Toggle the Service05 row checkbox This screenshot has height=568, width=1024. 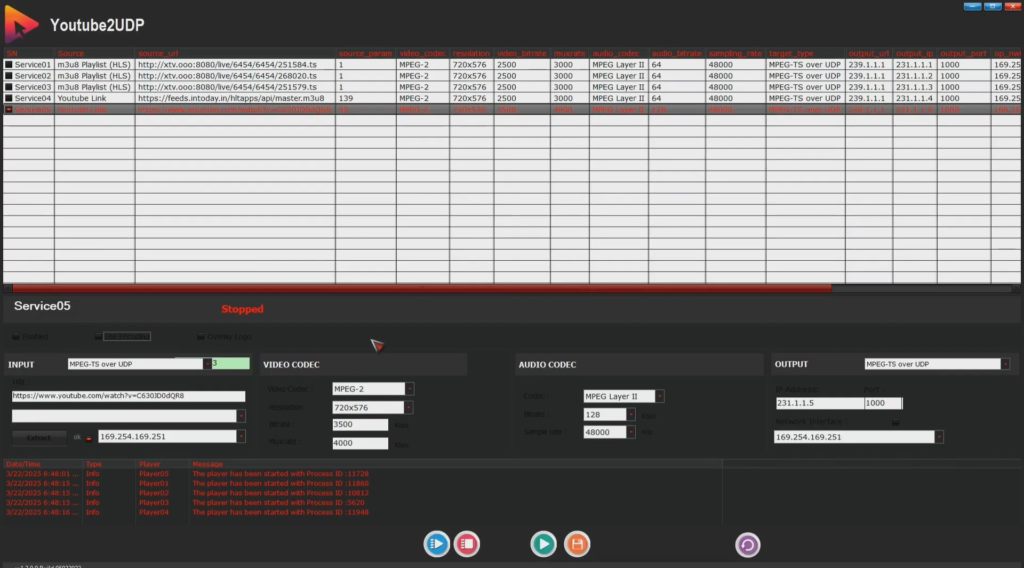8,109
